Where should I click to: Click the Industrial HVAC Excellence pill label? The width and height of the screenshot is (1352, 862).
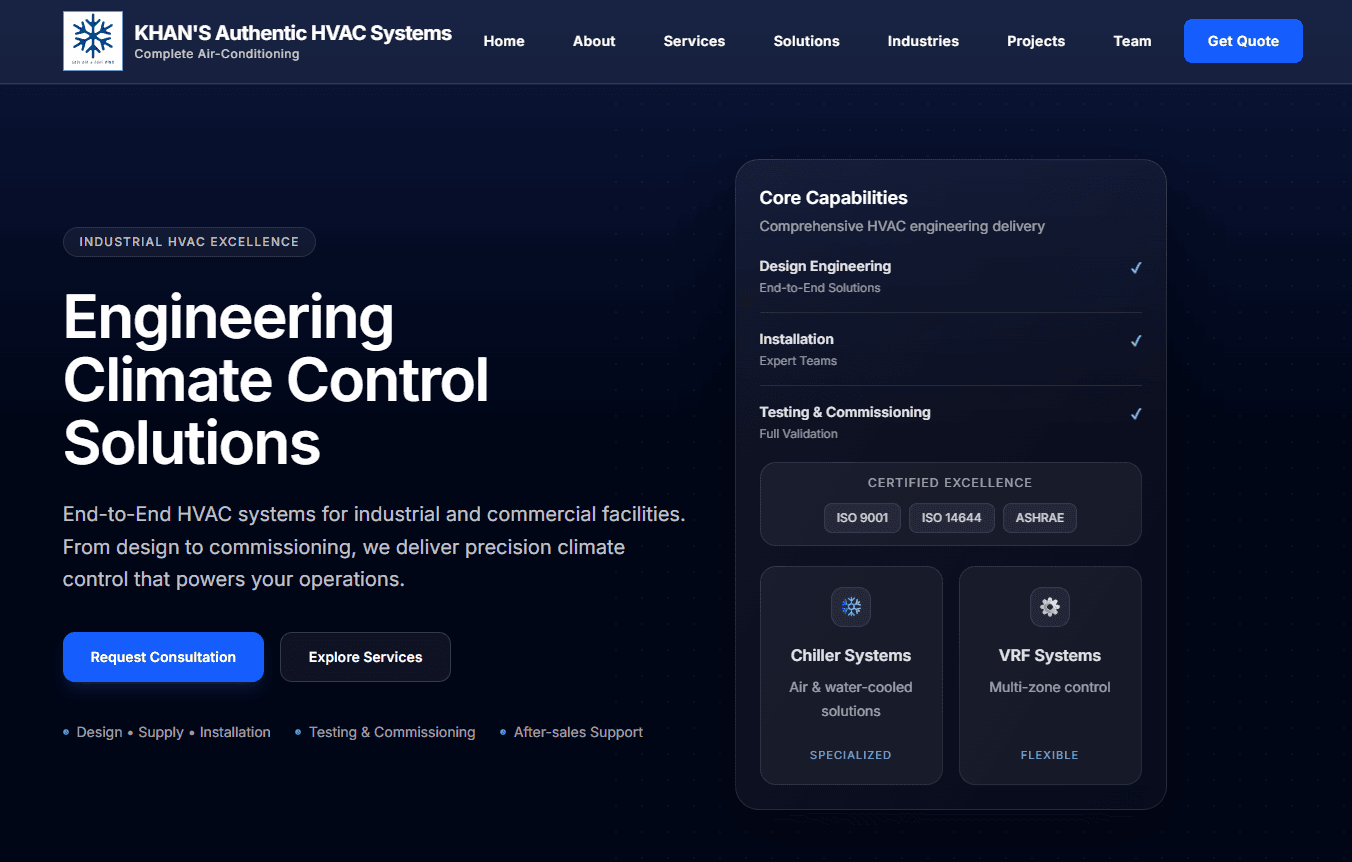(189, 242)
